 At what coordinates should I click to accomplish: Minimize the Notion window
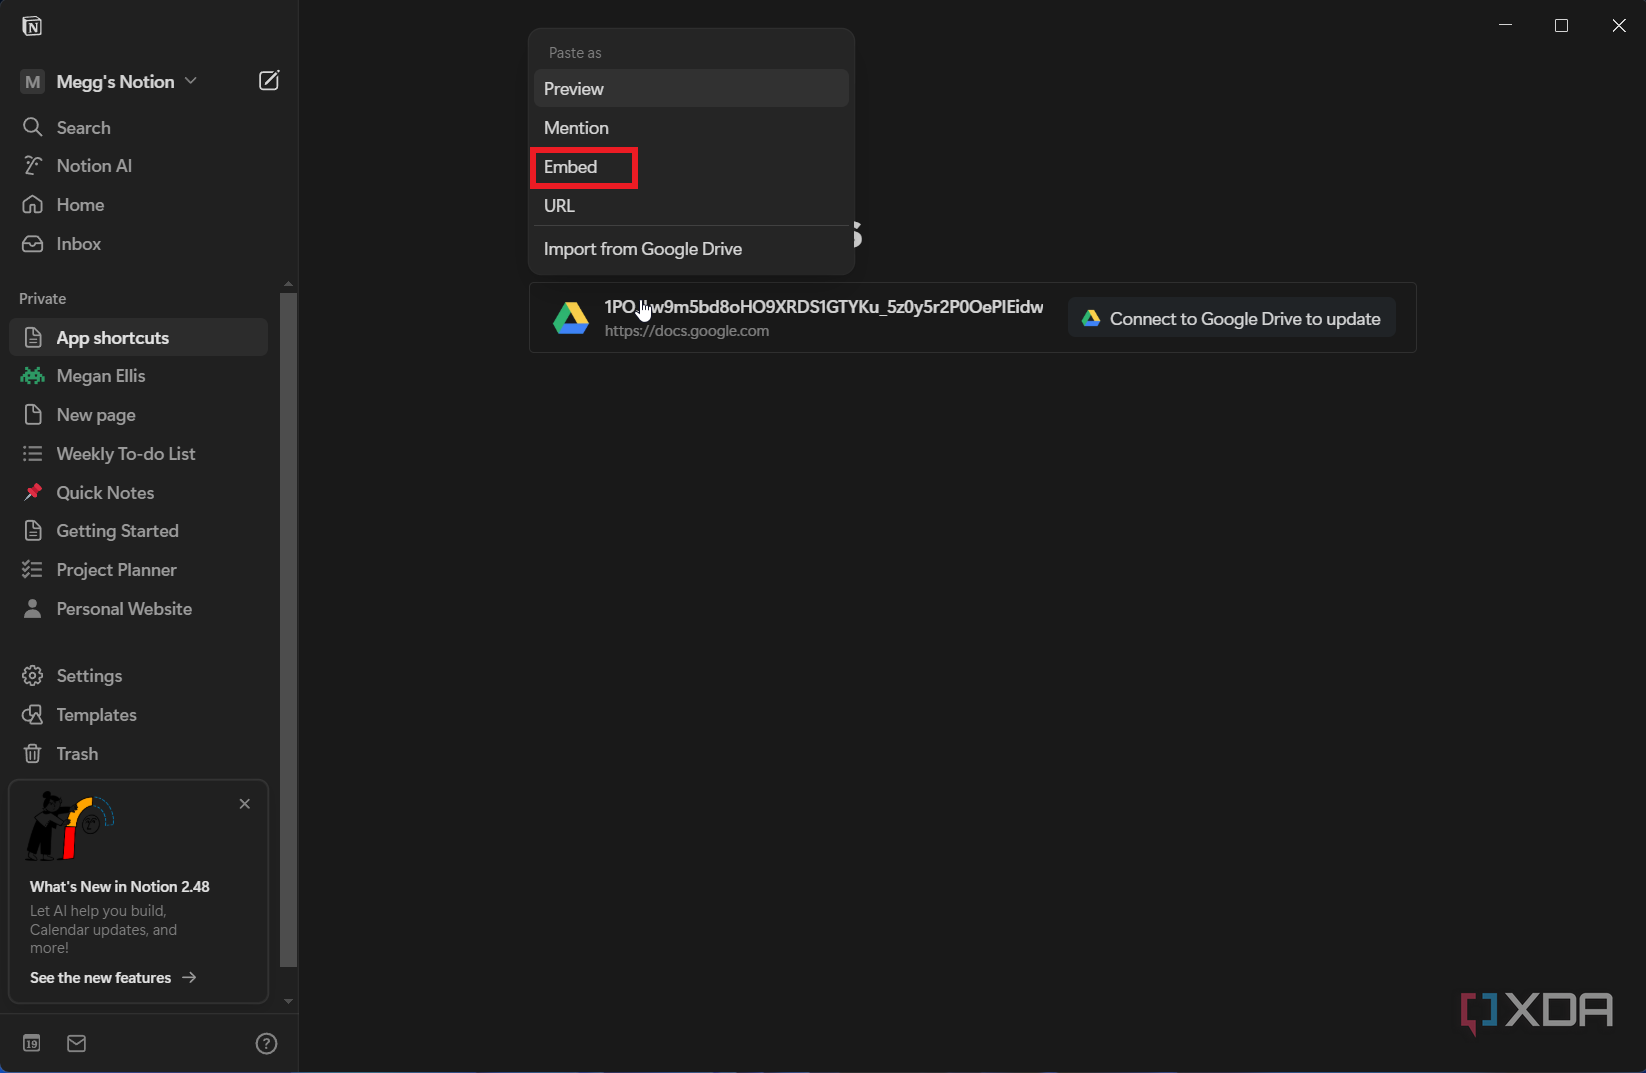pyautogui.click(x=1505, y=25)
